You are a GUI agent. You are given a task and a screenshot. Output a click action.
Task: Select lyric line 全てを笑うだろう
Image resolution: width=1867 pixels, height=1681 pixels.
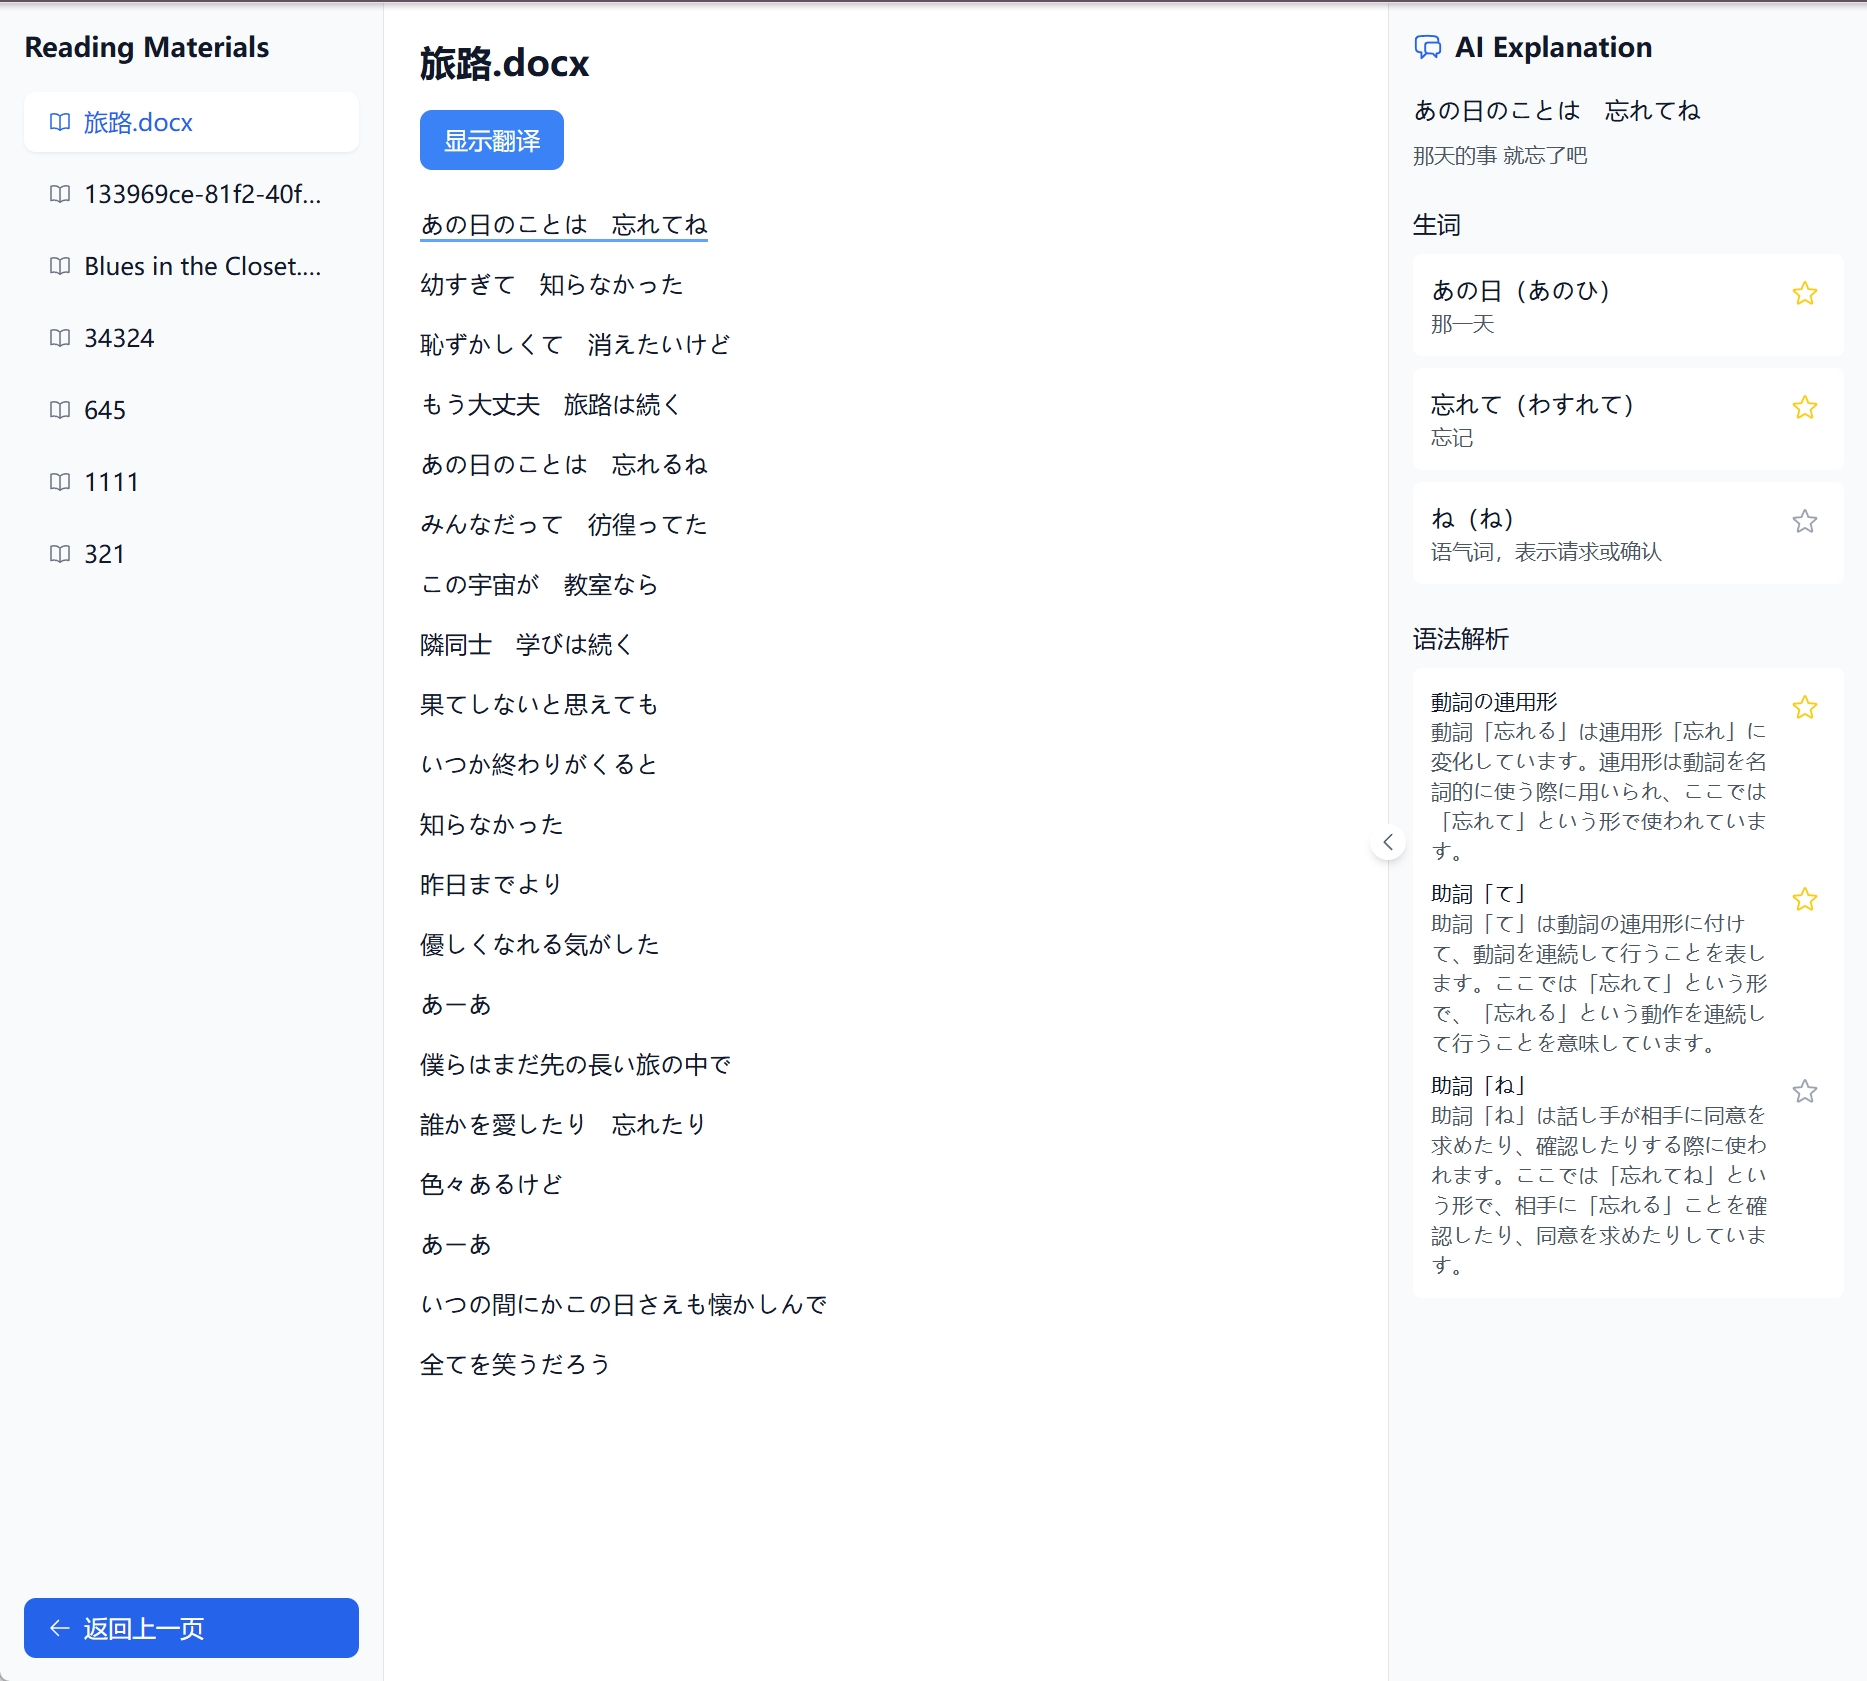pos(516,1365)
